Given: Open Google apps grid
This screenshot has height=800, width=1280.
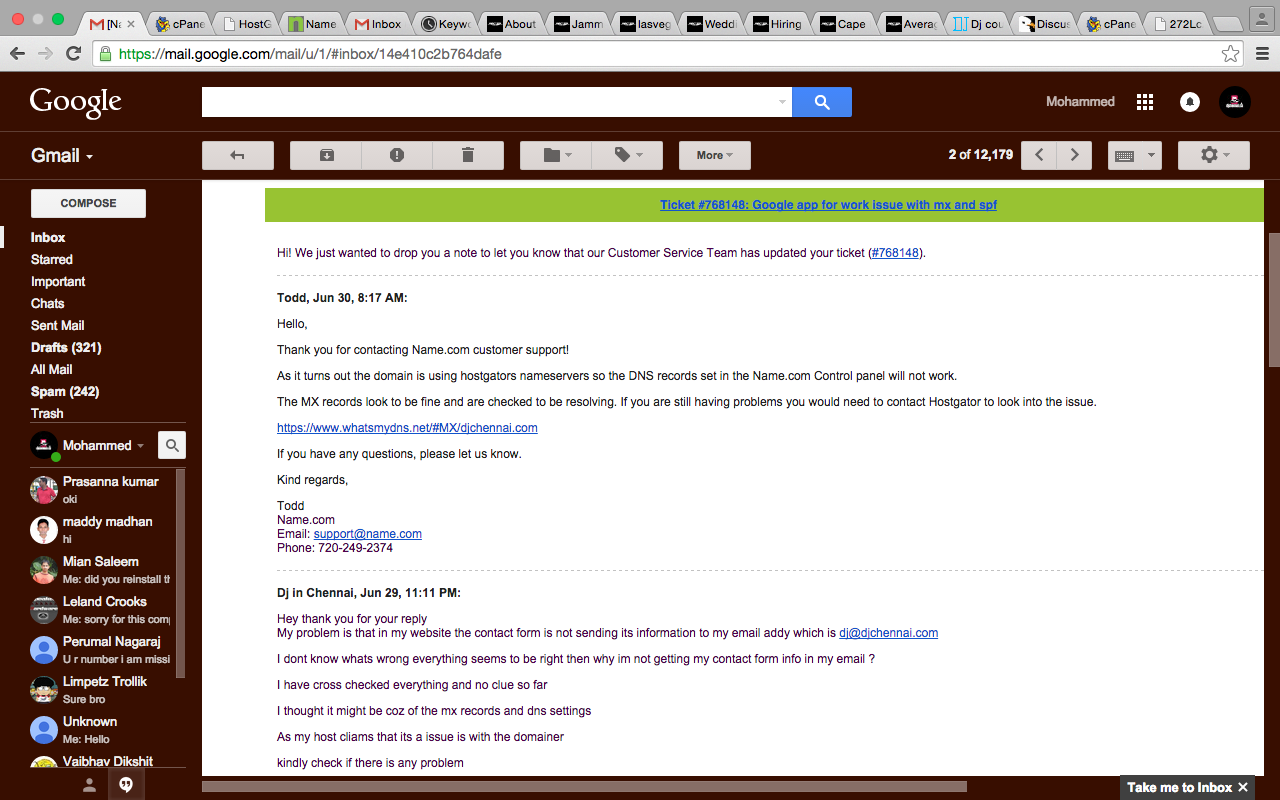Looking at the screenshot, I should (1145, 102).
